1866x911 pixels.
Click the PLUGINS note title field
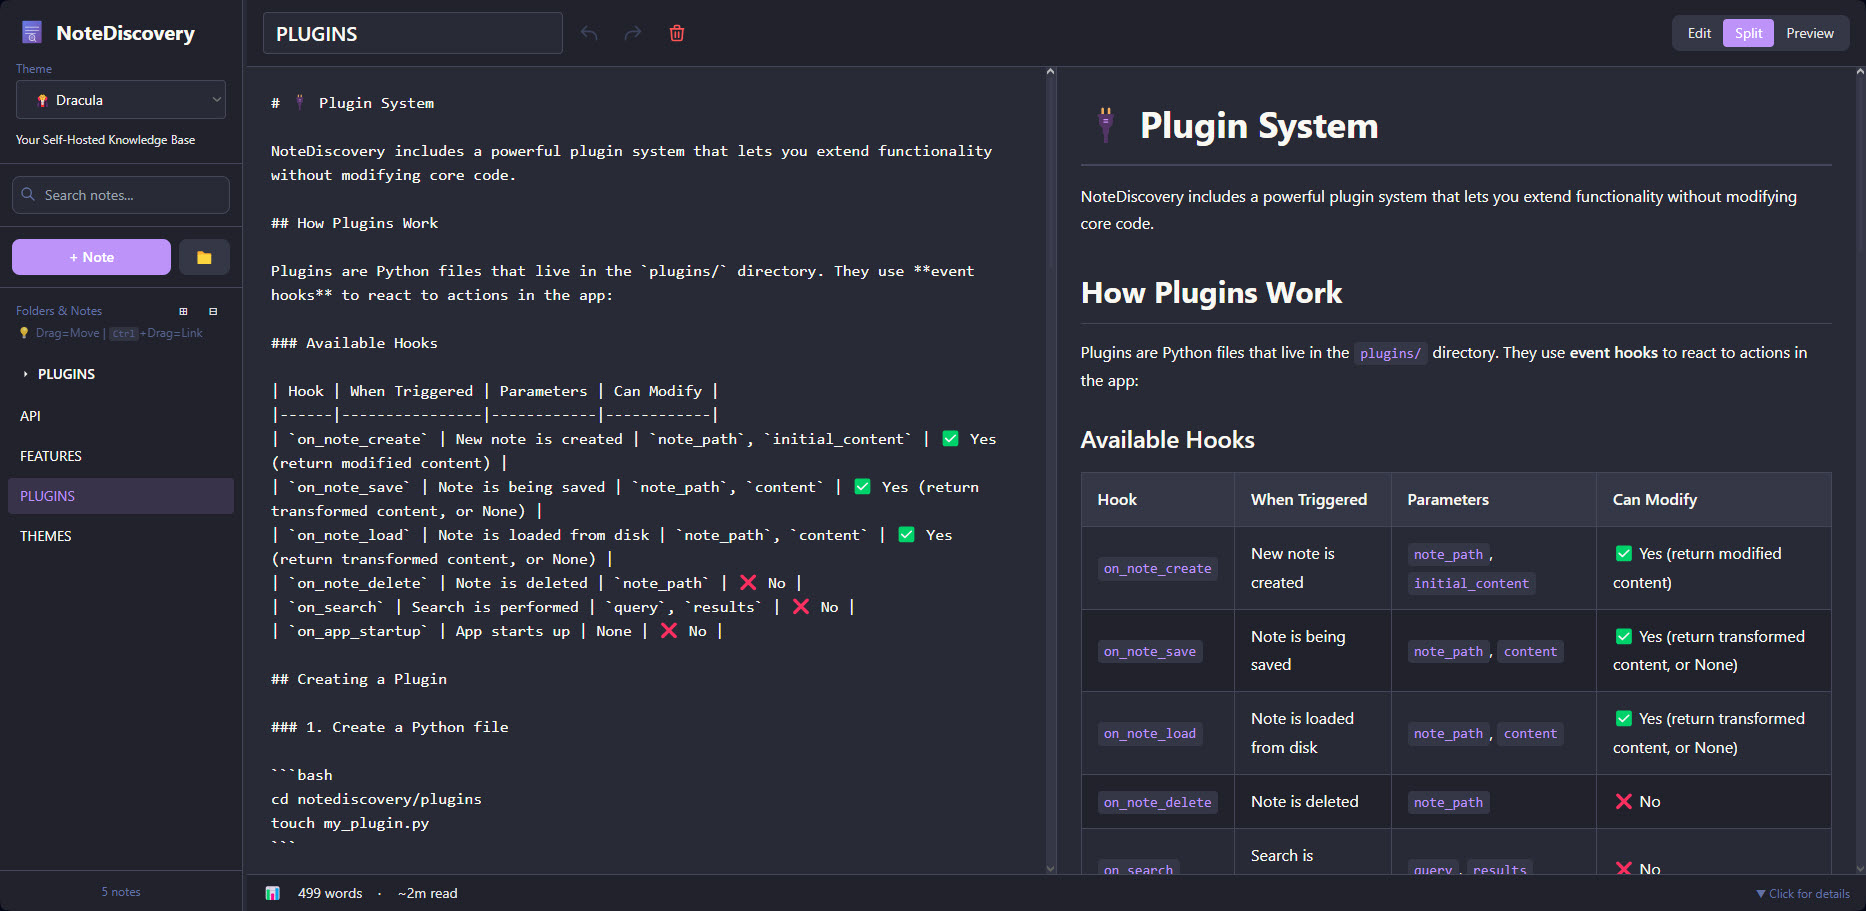(x=412, y=32)
